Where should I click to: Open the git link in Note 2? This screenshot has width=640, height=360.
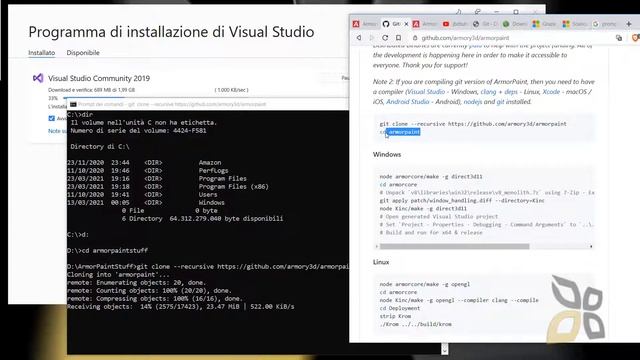500,102
